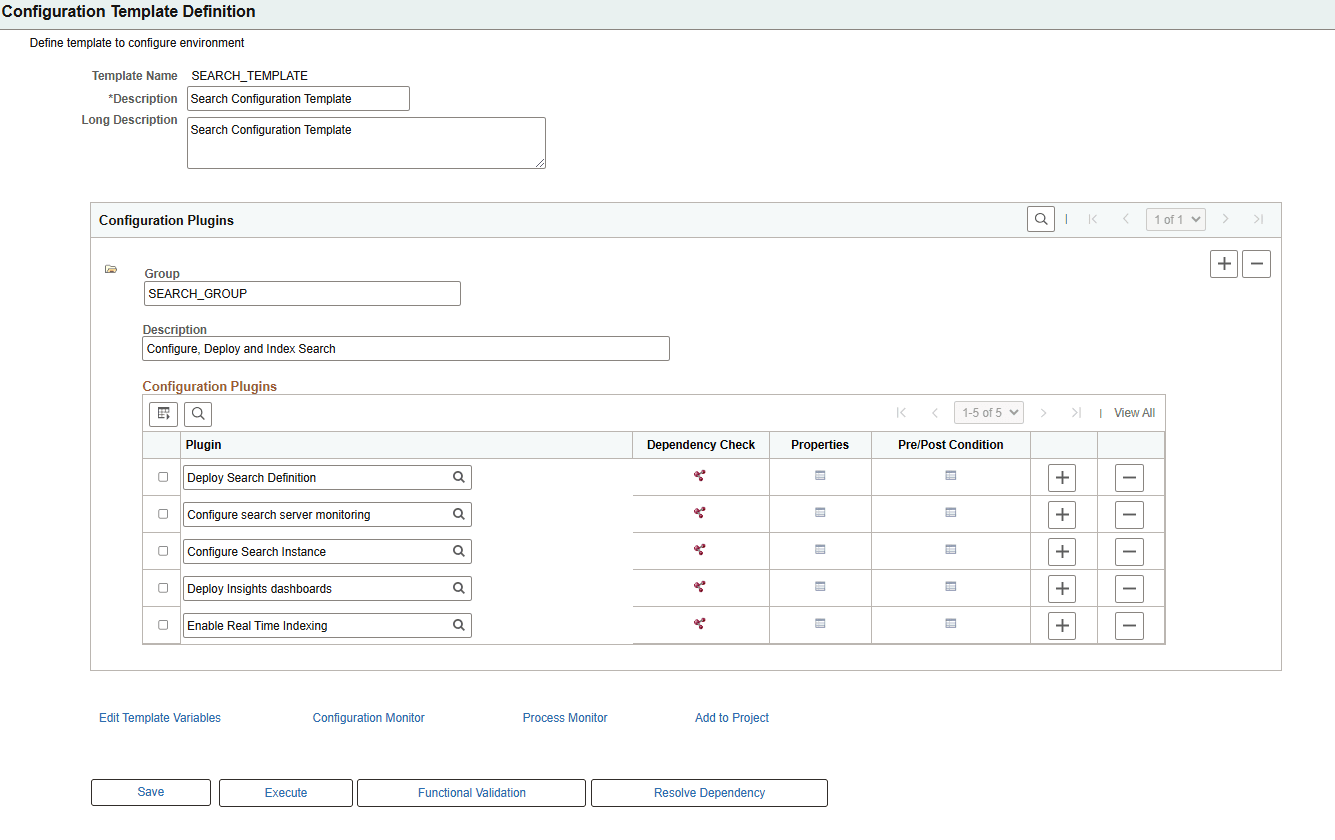
Task: Click the folder icon beside the Group field
Action: (x=111, y=268)
